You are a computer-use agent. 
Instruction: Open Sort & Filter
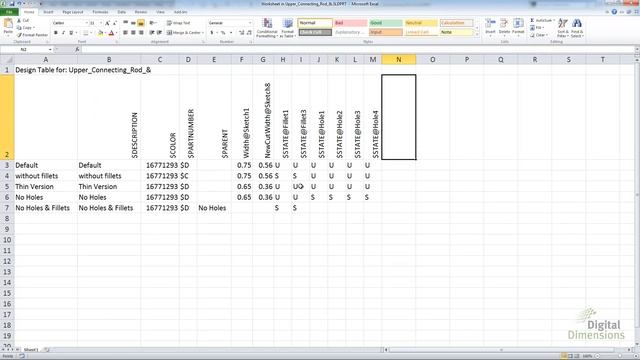click(x=563, y=28)
